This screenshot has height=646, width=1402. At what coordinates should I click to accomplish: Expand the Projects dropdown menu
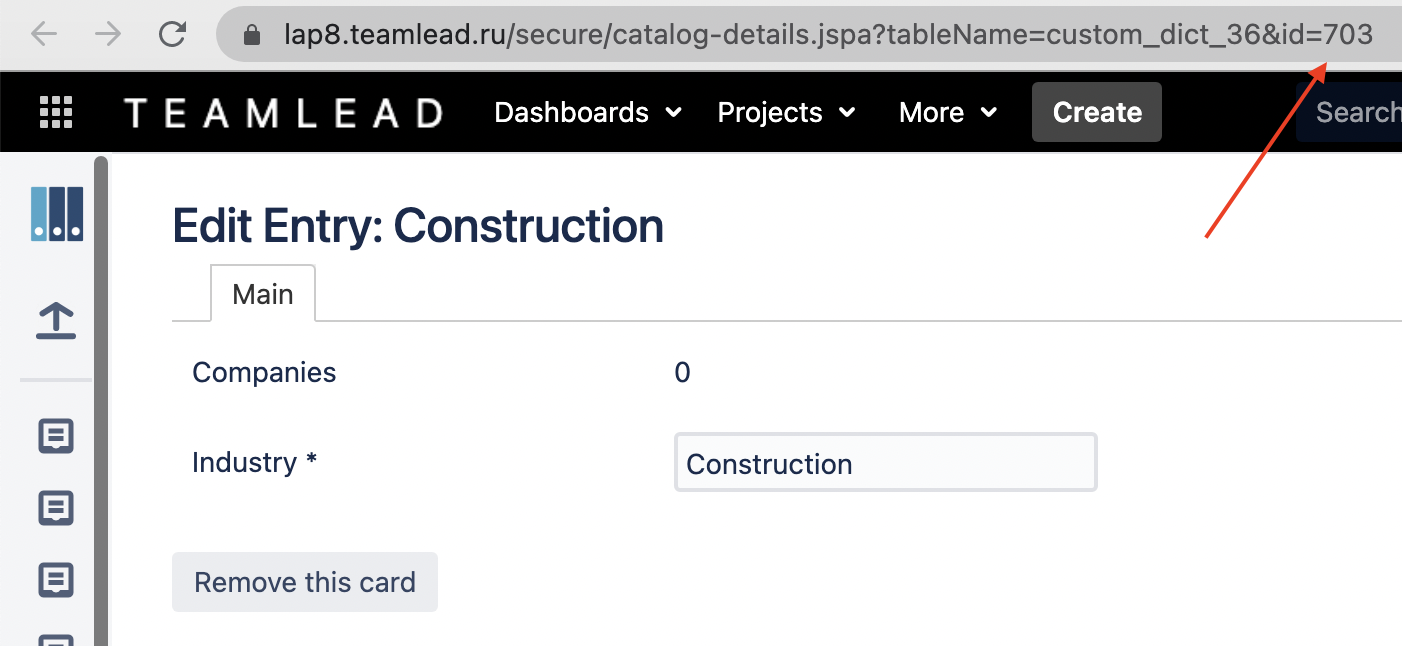tap(786, 112)
